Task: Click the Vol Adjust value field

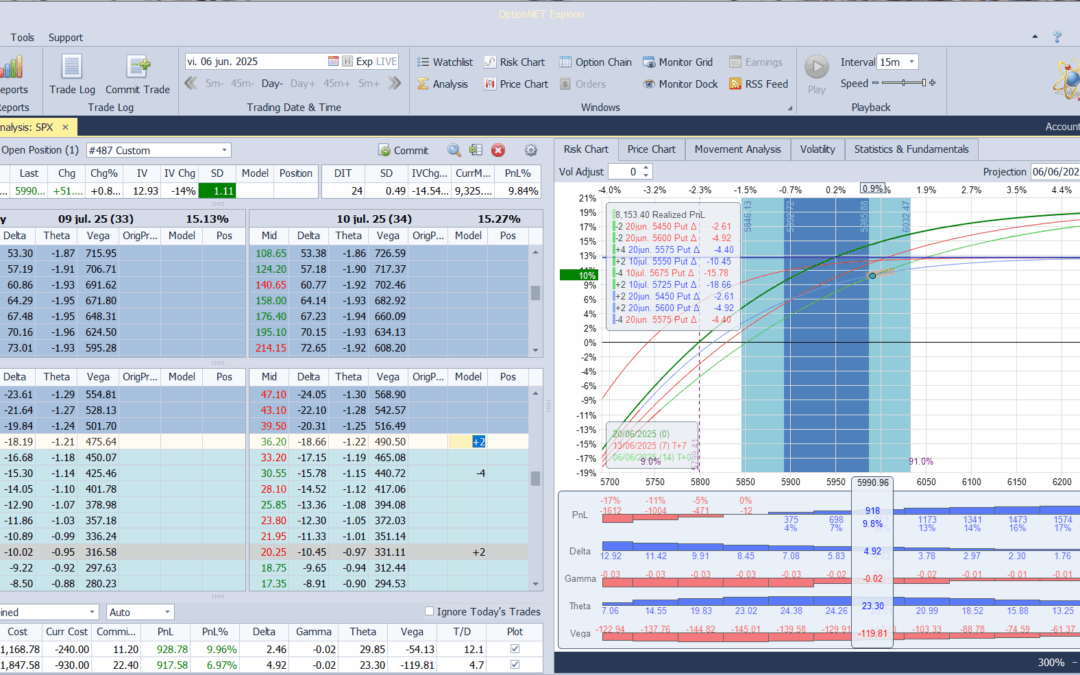Action: click(x=623, y=172)
